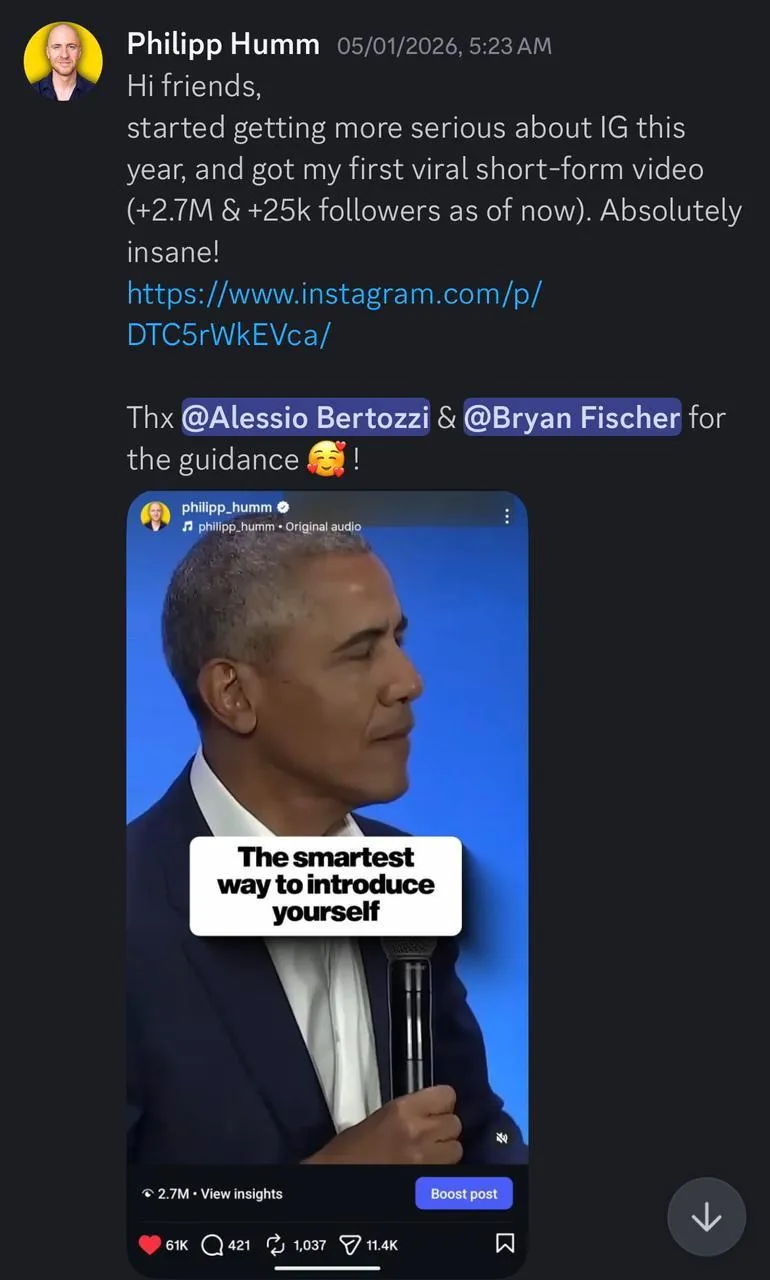770x1280 pixels.
Task: Tap the @Alessio Bertozzi mention
Action: tap(305, 416)
